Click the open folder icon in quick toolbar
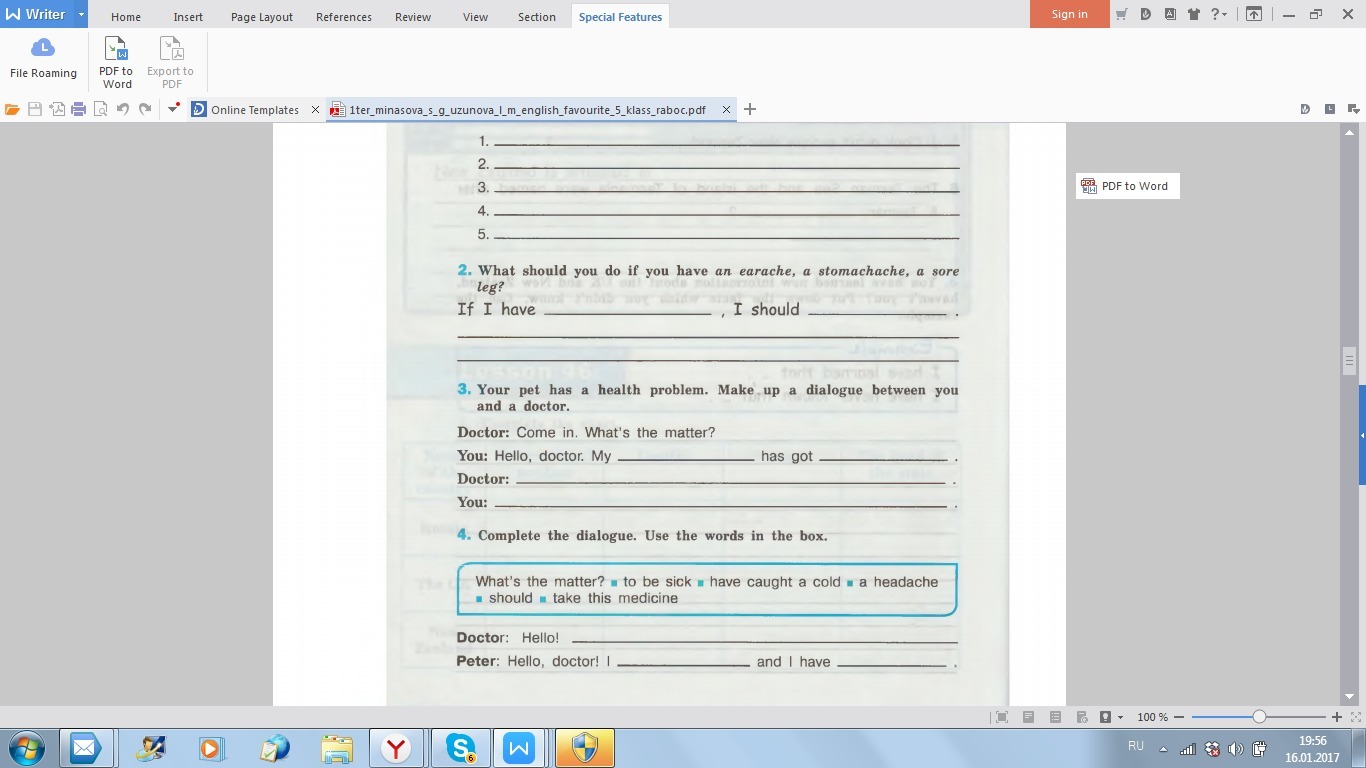Screen dimensions: 1366x768 [12, 110]
